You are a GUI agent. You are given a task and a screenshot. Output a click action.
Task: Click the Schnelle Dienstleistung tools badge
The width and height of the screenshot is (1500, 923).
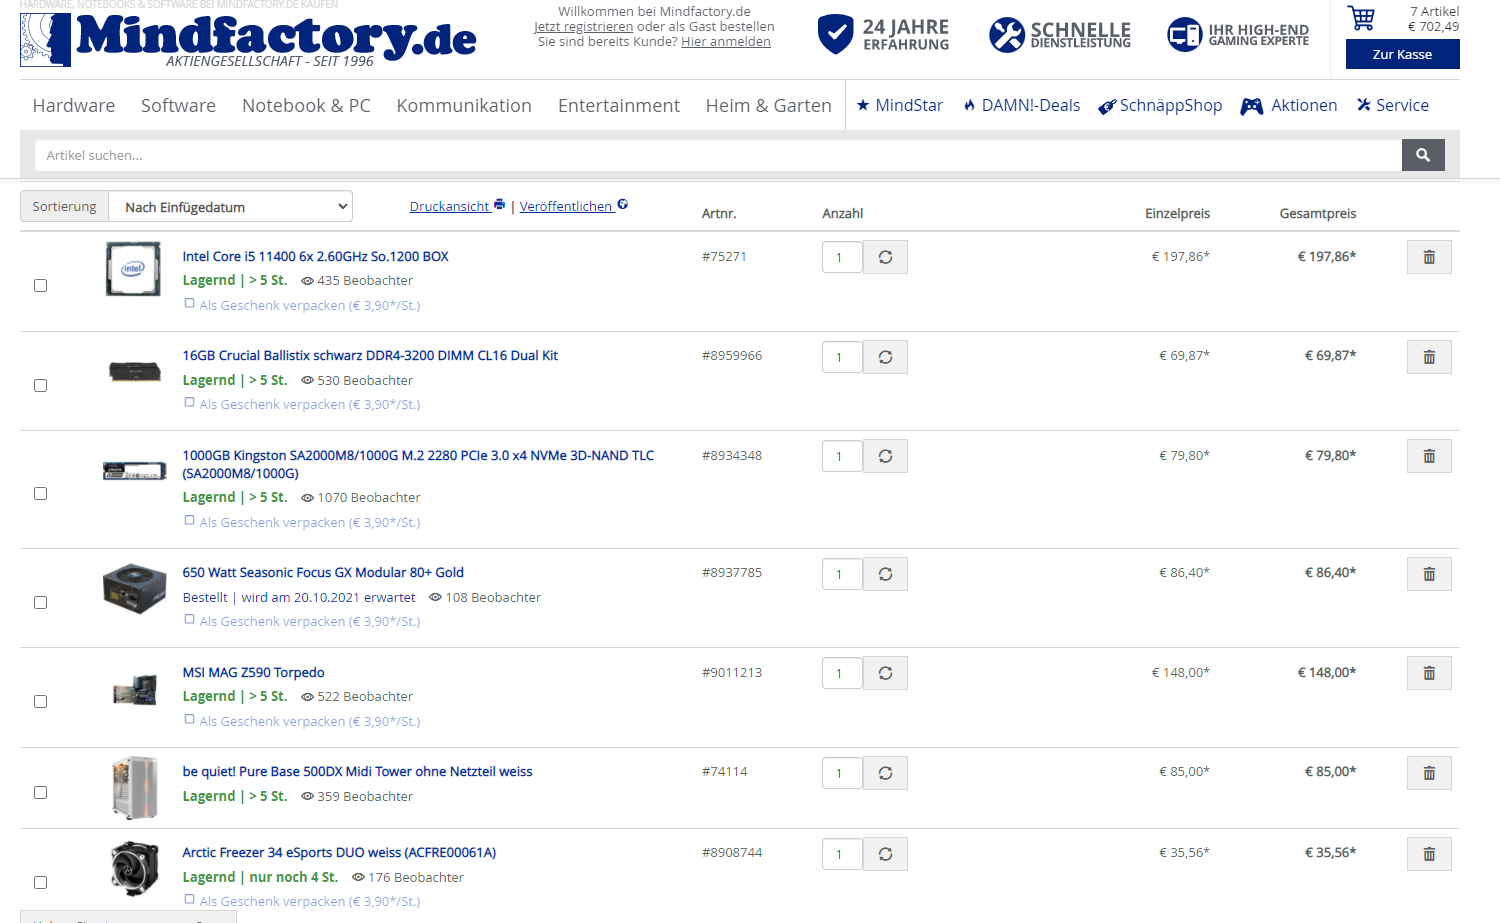pyautogui.click(x=1060, y=35)
